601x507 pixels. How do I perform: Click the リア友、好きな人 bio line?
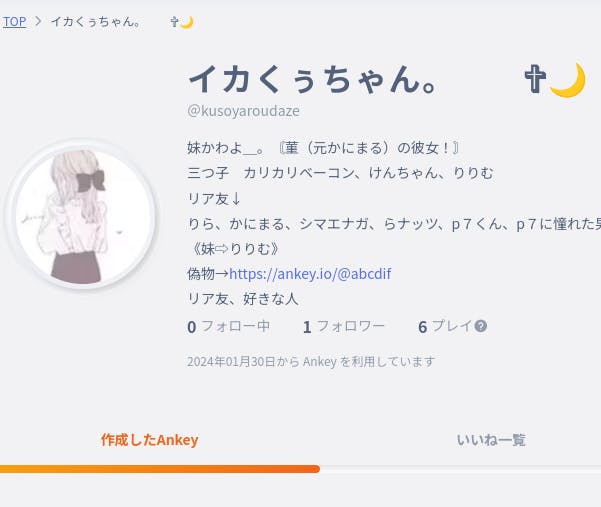pyautogui.click(x=243, y=299)
